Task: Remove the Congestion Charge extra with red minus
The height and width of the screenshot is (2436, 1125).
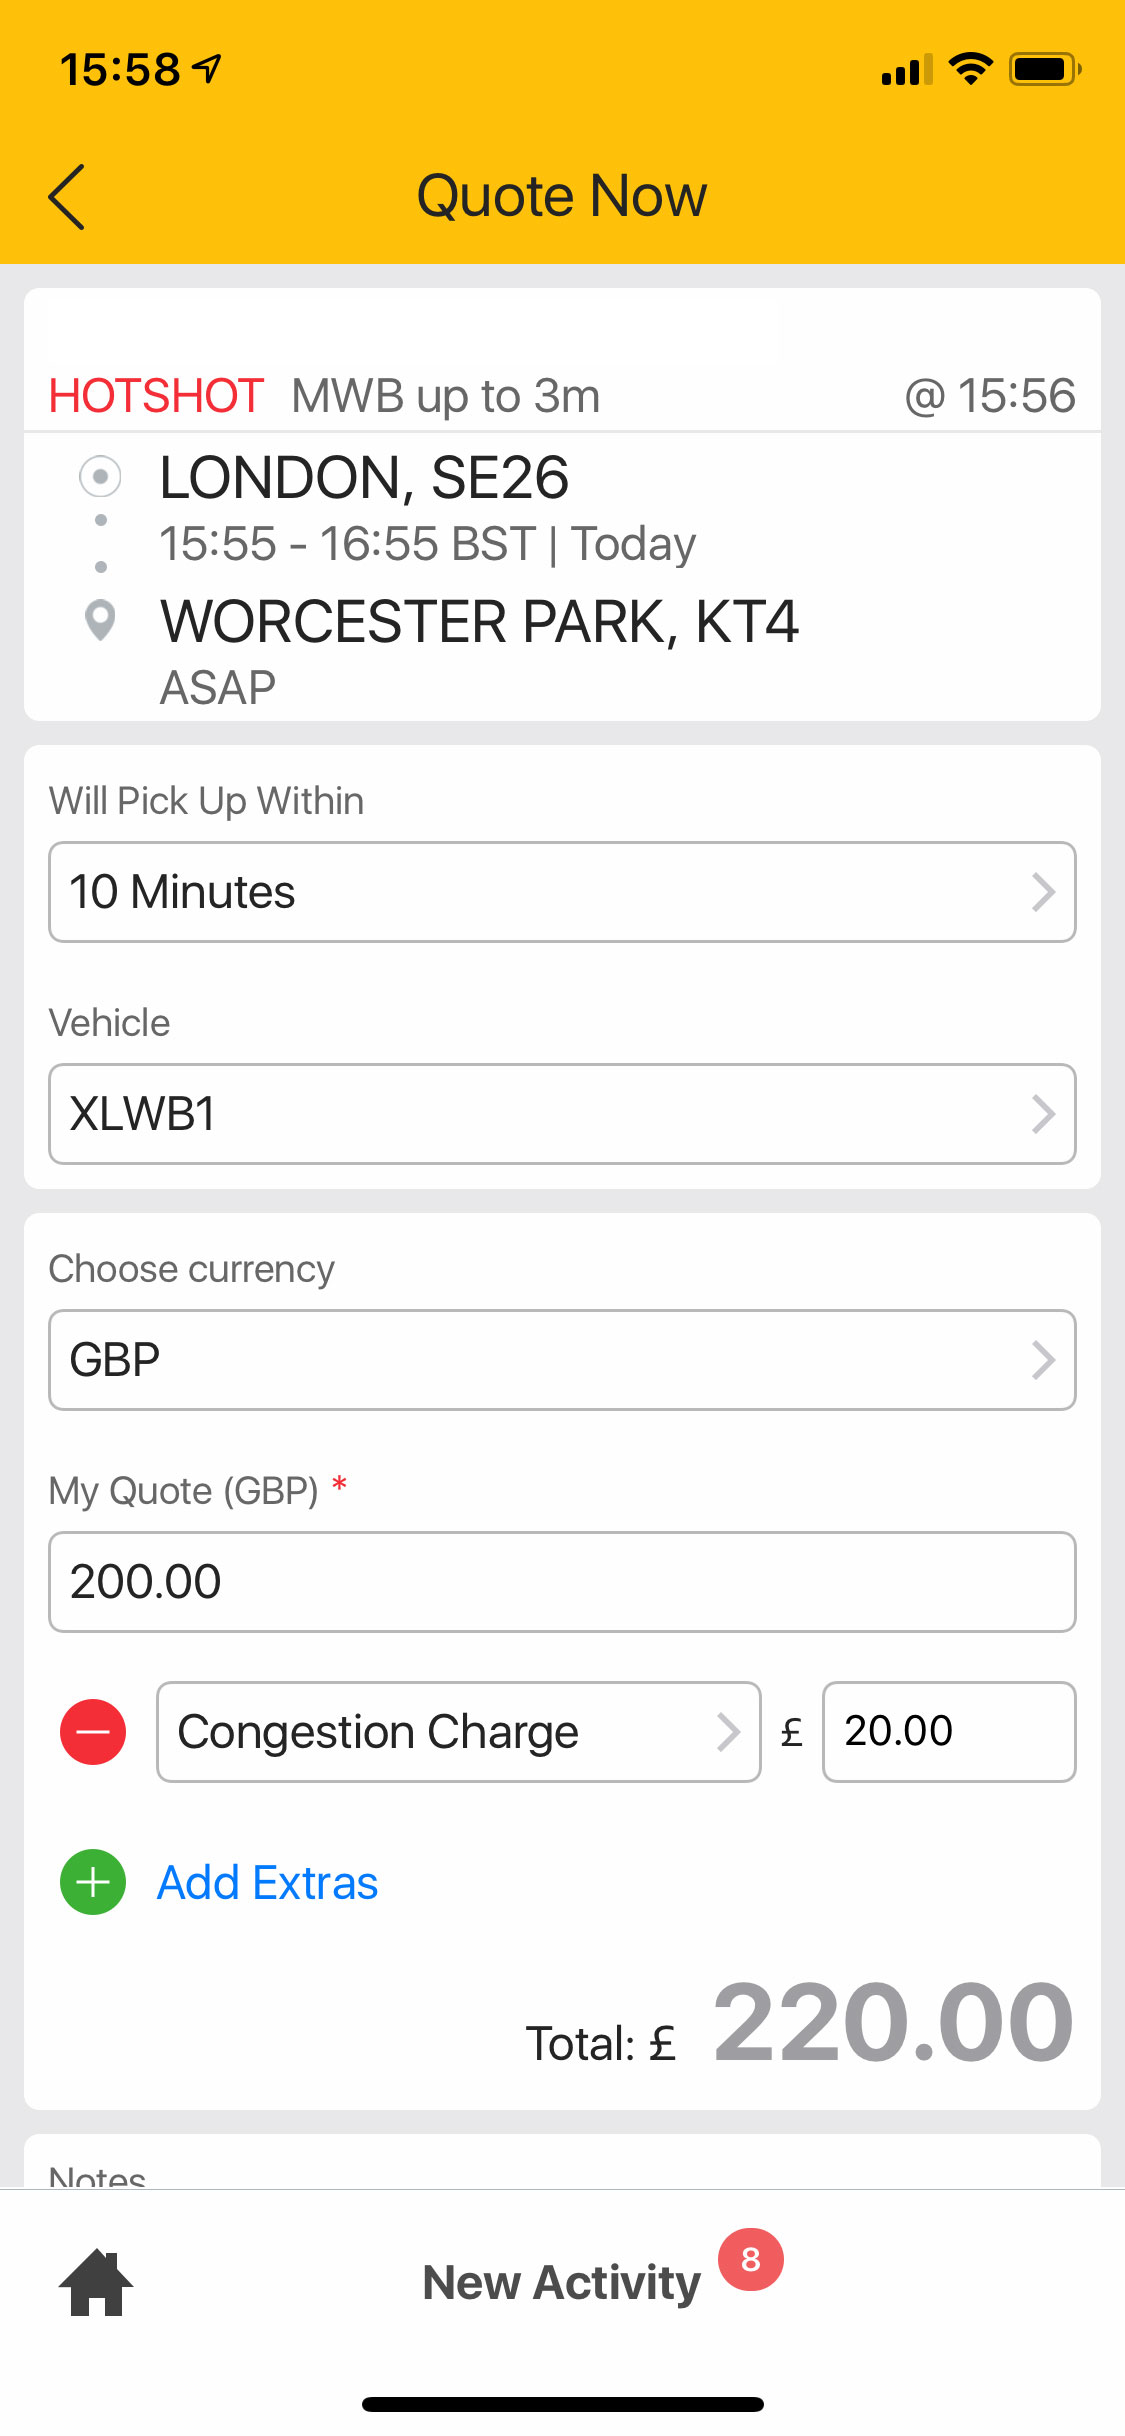Action: pyautogui.click(x=93, y=1732)
